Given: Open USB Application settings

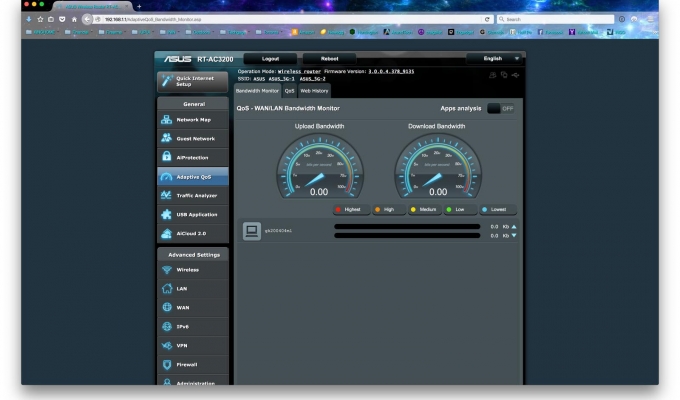Looking at the screenshot, I should coord(193,214).
